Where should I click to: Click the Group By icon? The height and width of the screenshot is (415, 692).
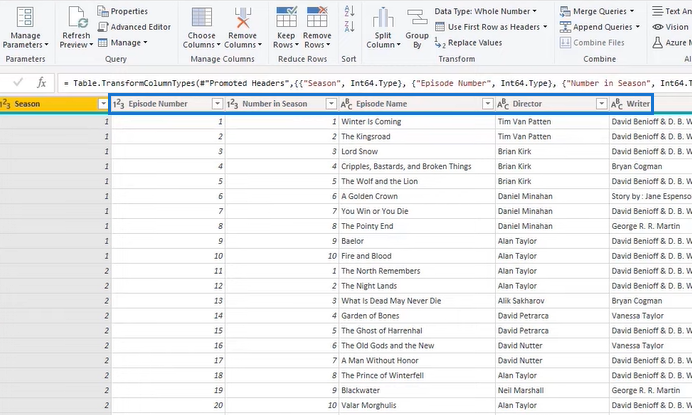pyautogui.click(x=417, y=18)
